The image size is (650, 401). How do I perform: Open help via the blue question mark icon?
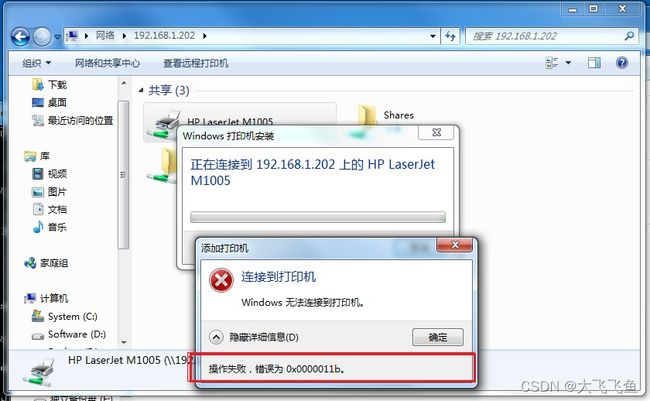(x=622, y=63)
